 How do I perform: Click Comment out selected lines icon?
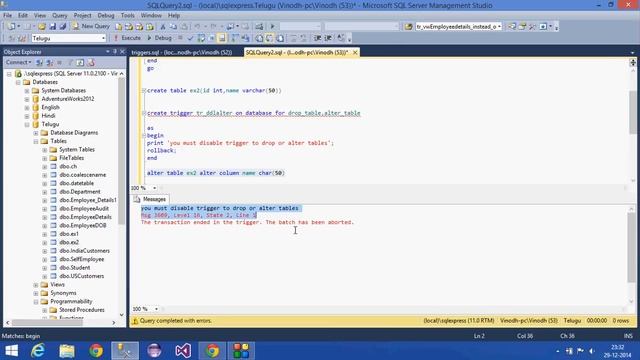293,38
